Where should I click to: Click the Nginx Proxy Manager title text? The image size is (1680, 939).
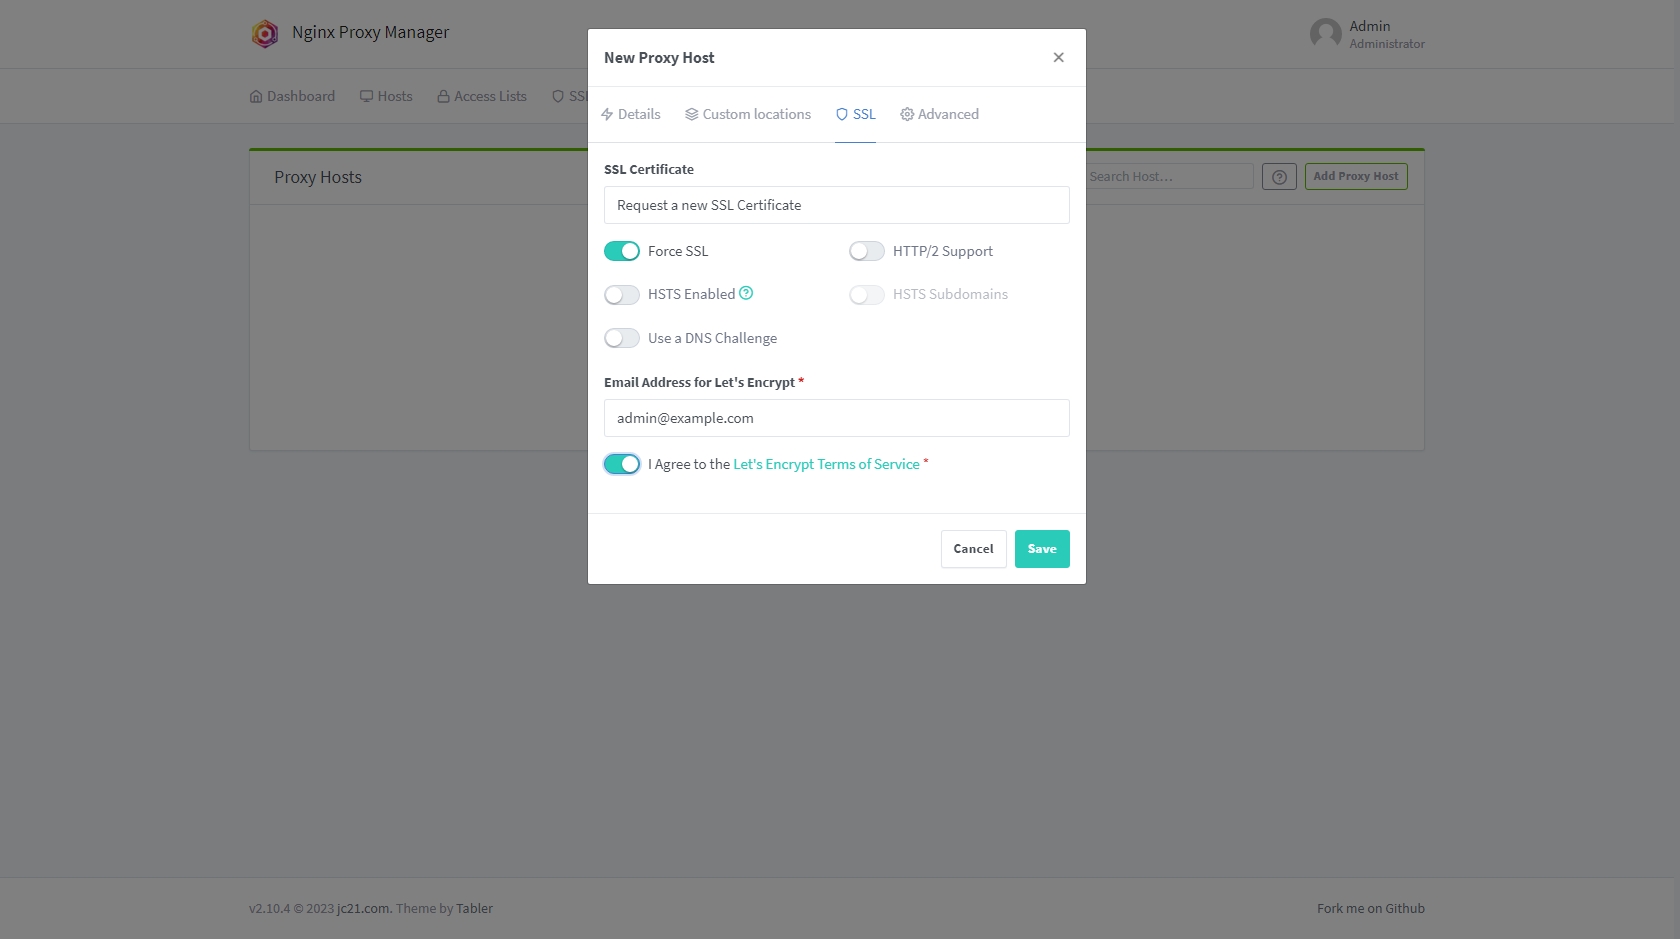[371, 32]
